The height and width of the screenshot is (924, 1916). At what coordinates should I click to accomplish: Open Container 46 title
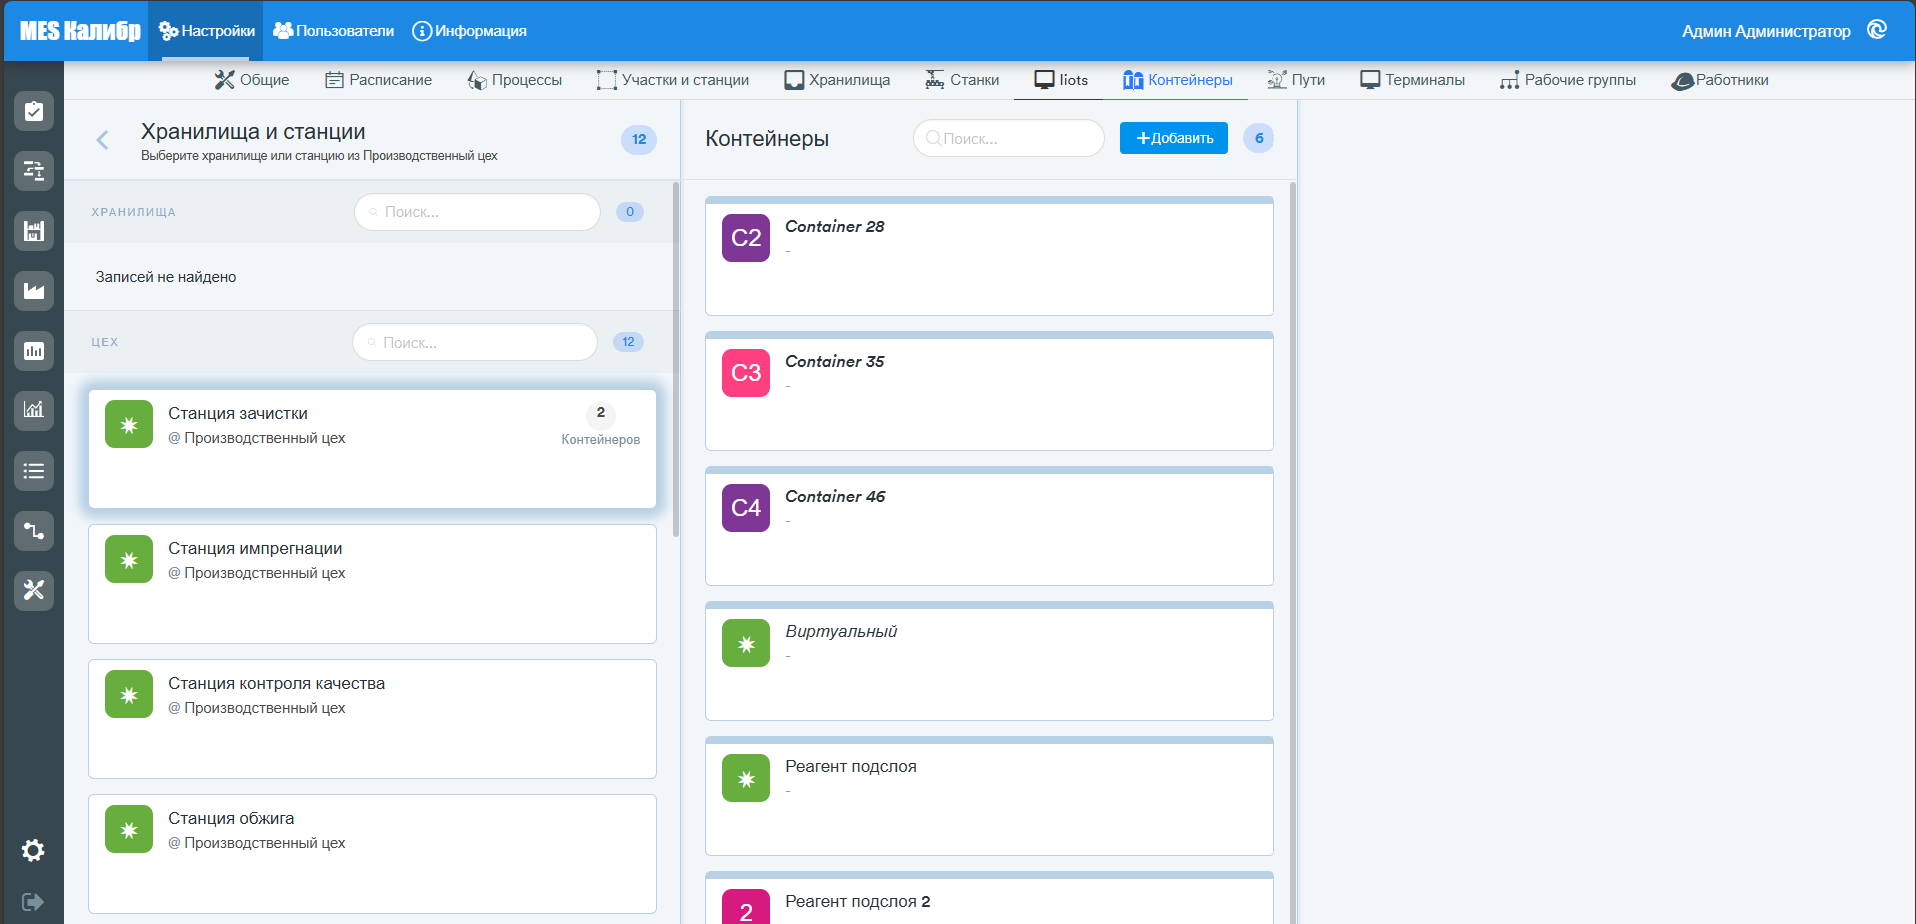835,496
